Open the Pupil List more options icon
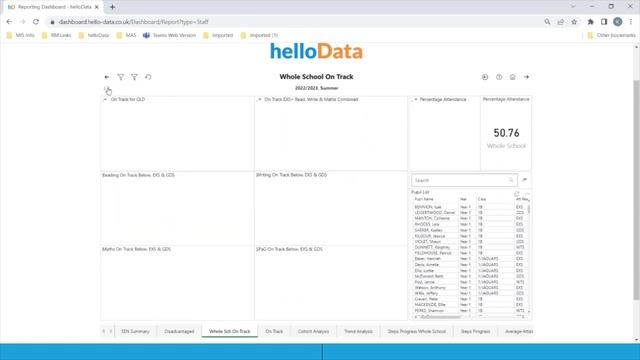 (x=527, y=193)
